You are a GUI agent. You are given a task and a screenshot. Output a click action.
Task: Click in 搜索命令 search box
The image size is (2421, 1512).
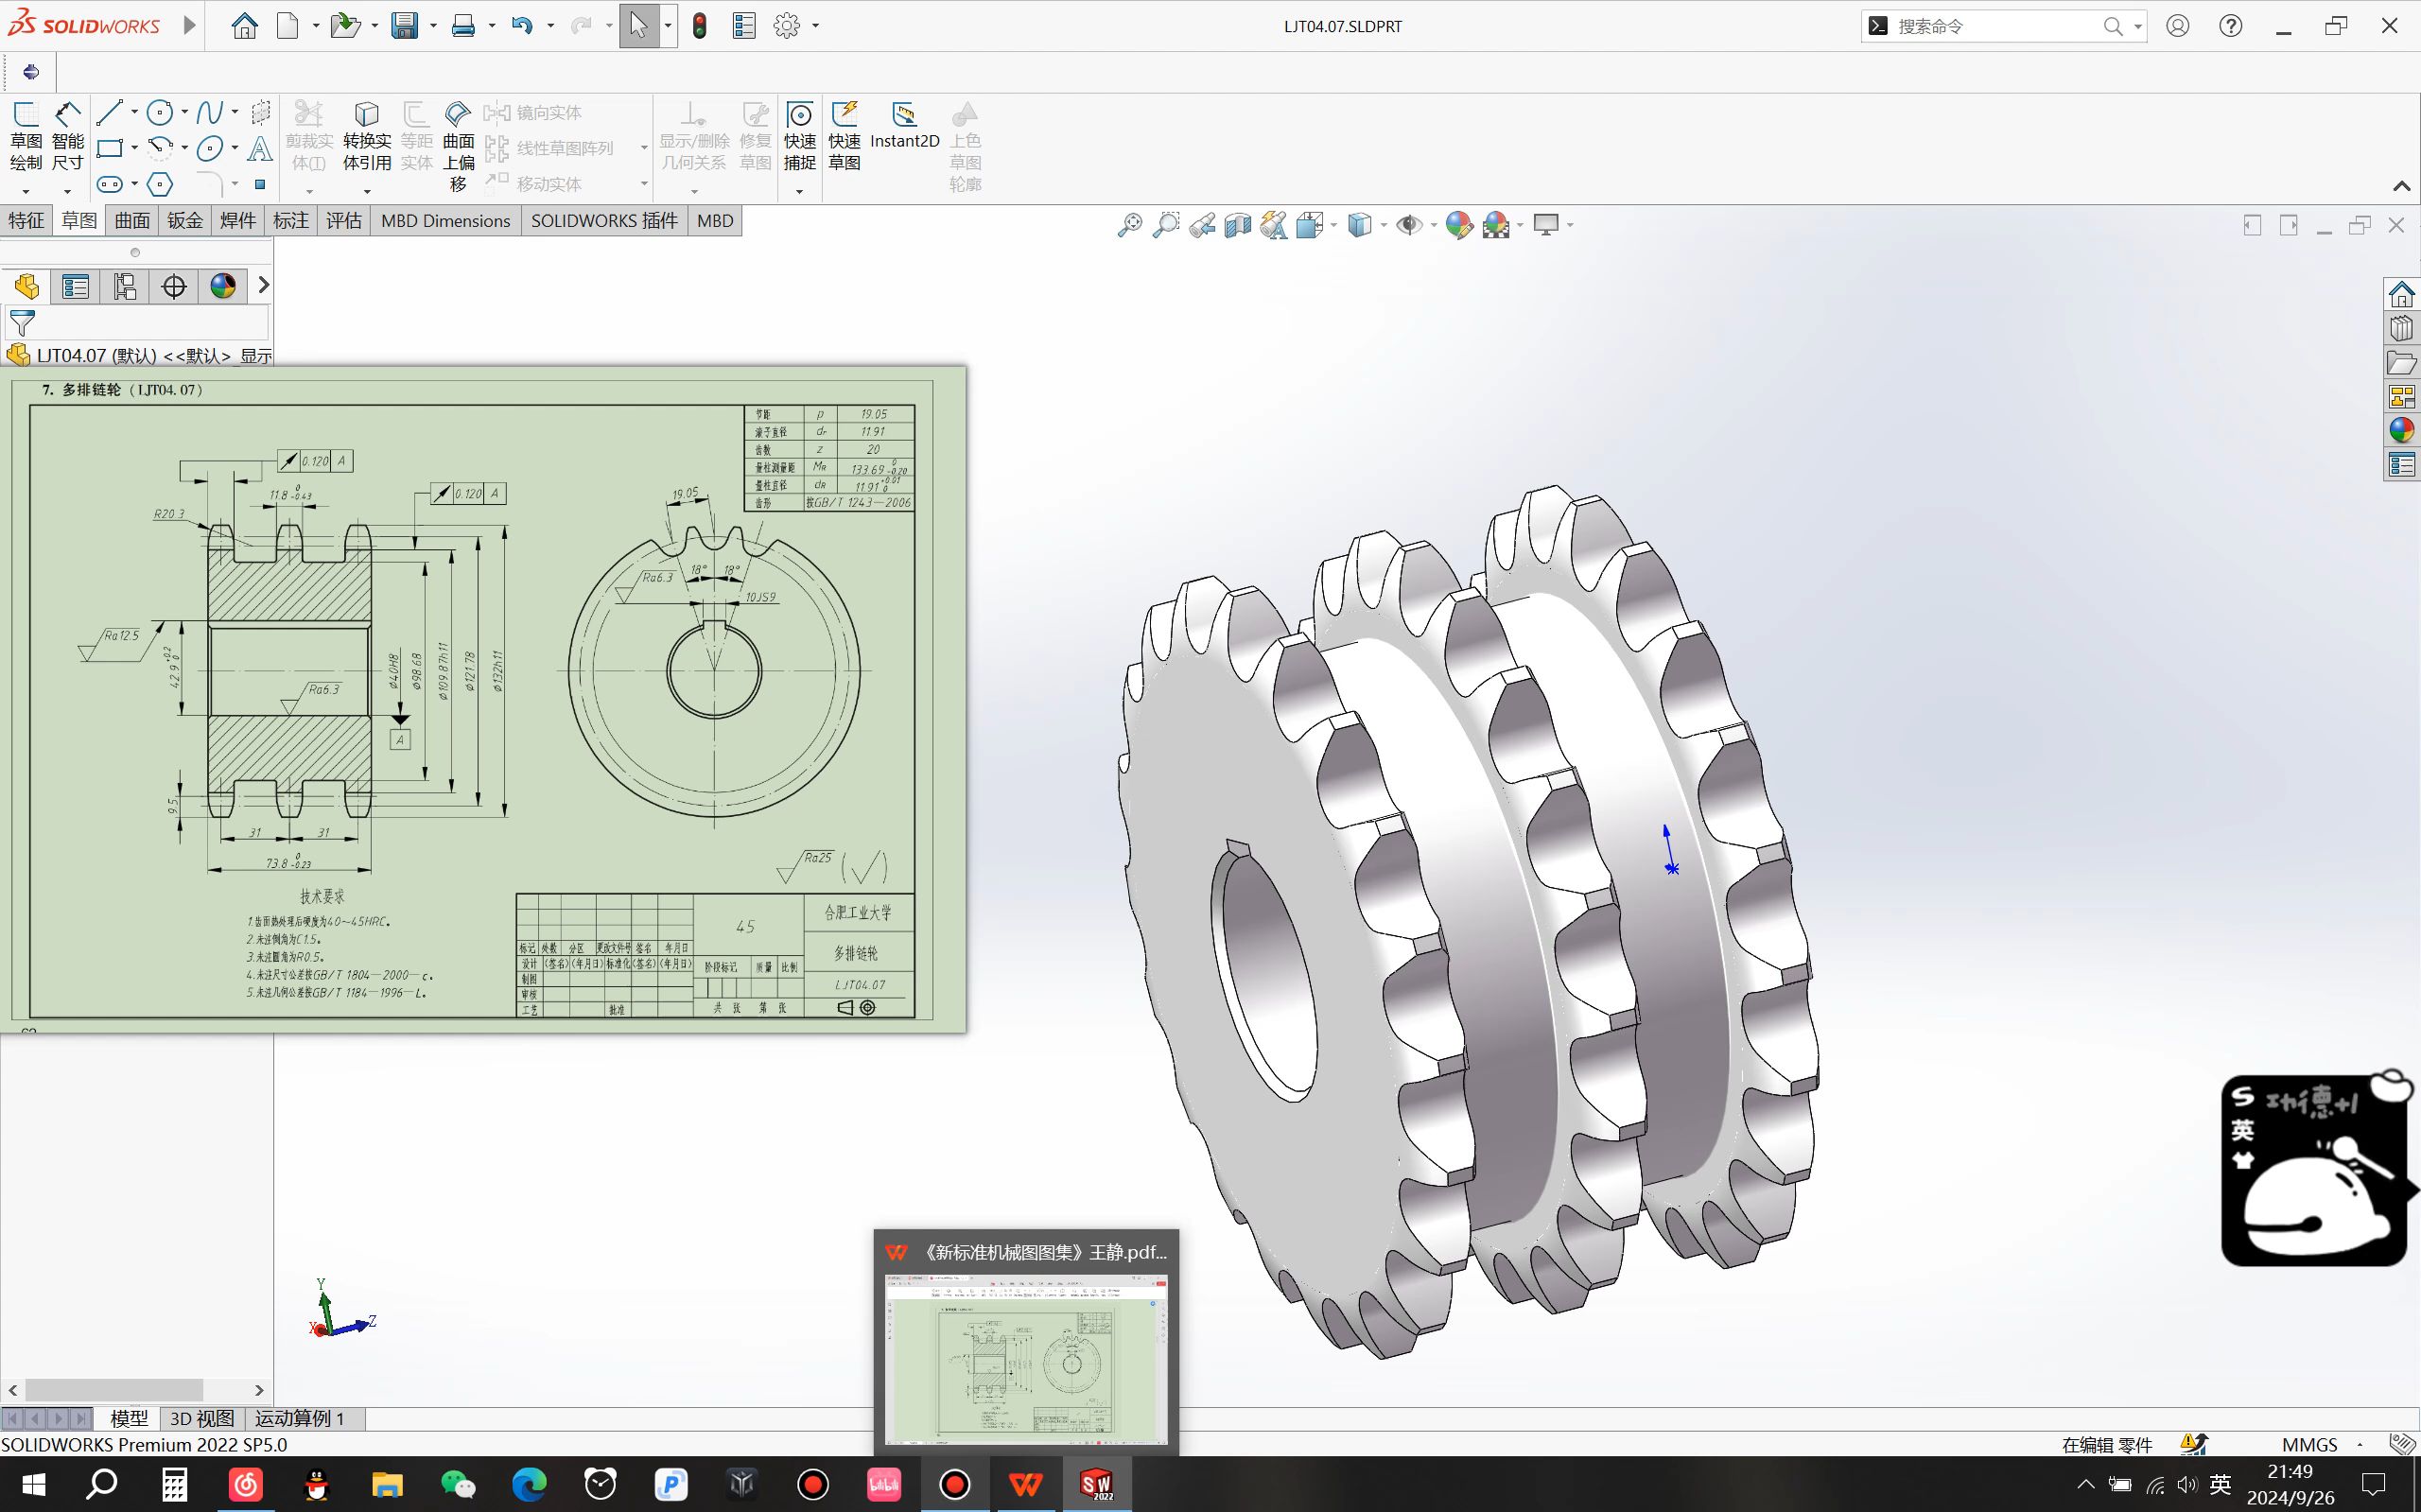1995,26
